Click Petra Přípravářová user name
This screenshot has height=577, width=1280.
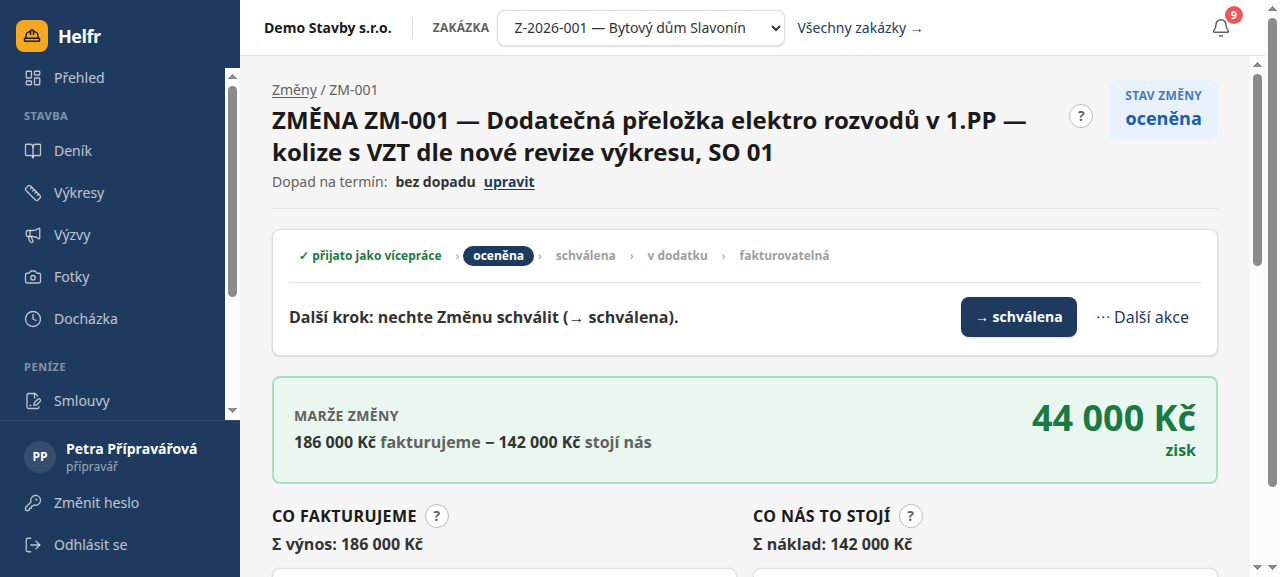tap(131, 449)
